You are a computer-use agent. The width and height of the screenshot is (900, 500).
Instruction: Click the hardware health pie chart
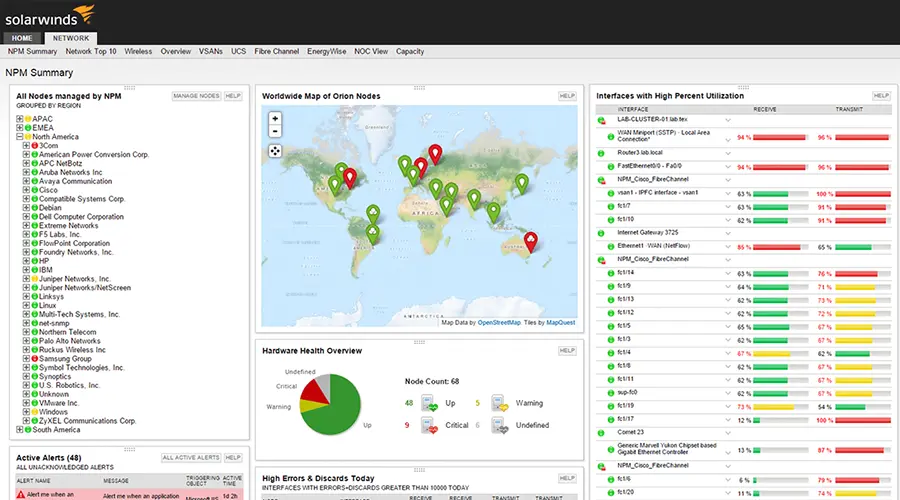point(331,404)
